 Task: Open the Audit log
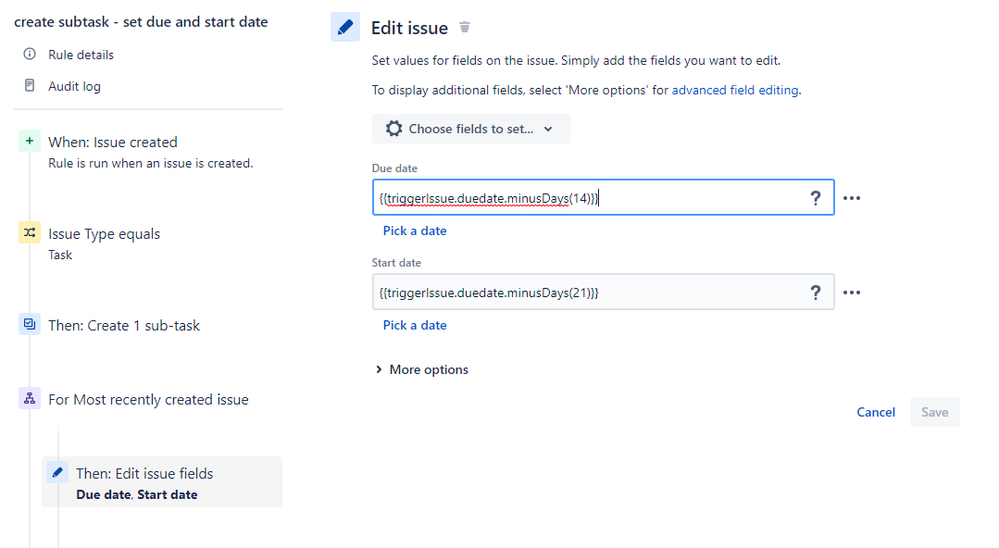coord(74,86)
